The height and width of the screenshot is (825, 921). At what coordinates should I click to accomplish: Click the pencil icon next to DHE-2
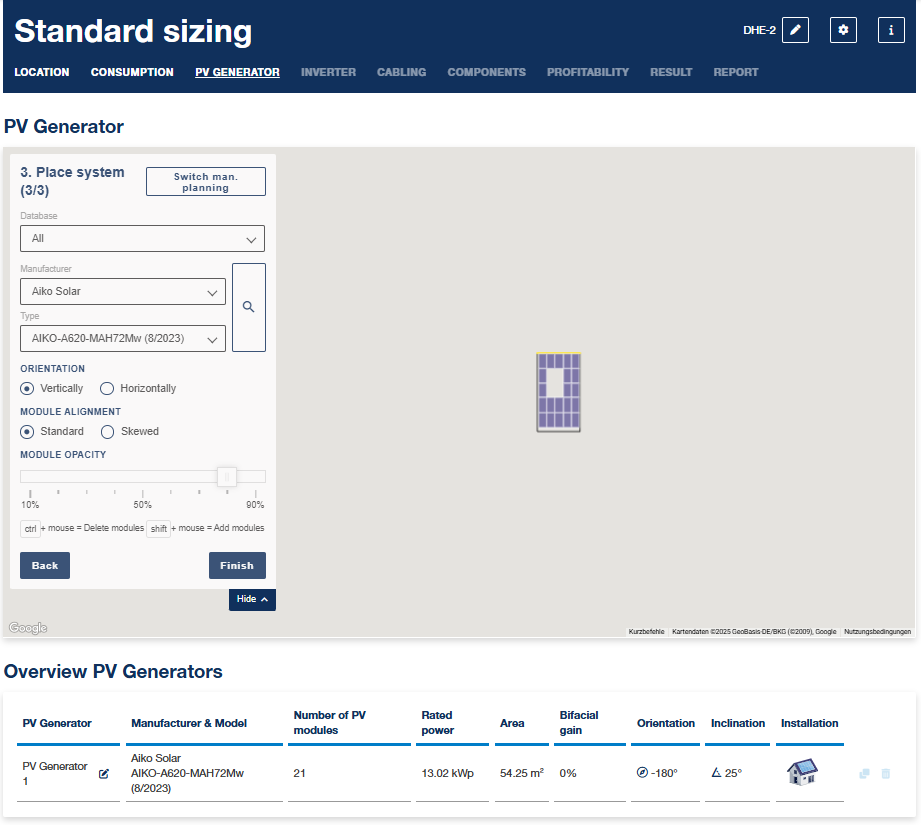[795, 30]
